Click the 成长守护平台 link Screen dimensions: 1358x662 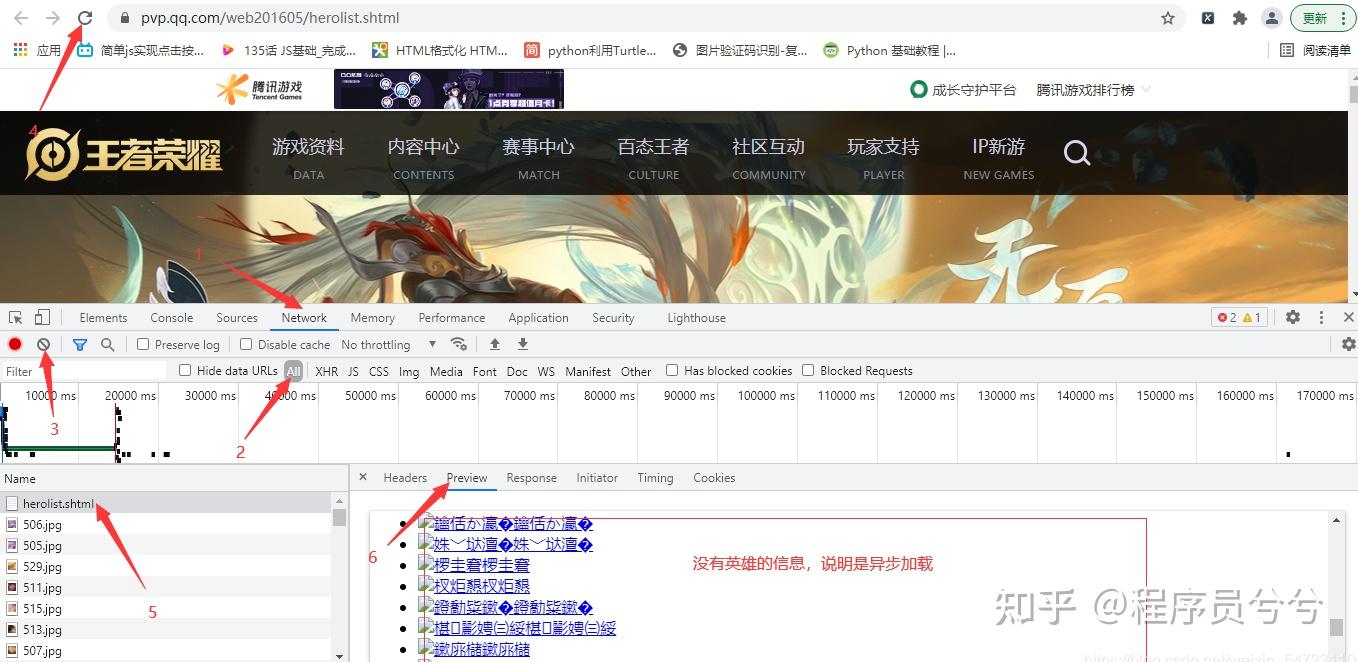click(x=963, y=90)
